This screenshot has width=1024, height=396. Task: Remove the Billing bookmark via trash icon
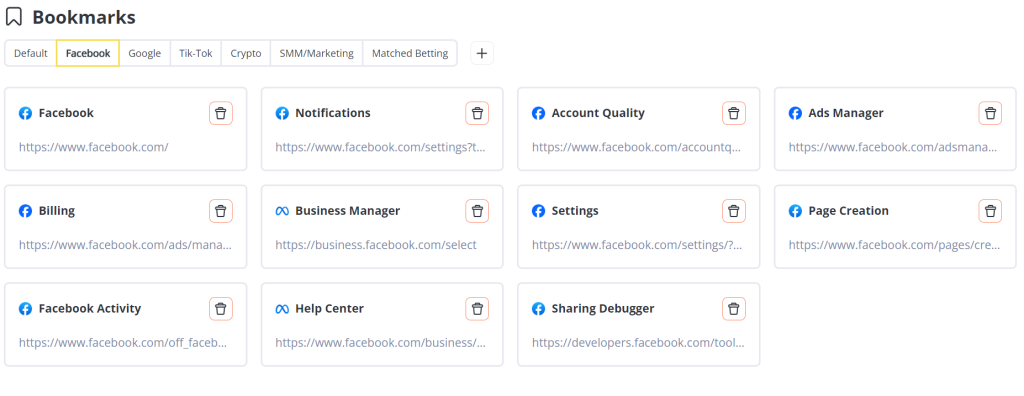[221, 211]
